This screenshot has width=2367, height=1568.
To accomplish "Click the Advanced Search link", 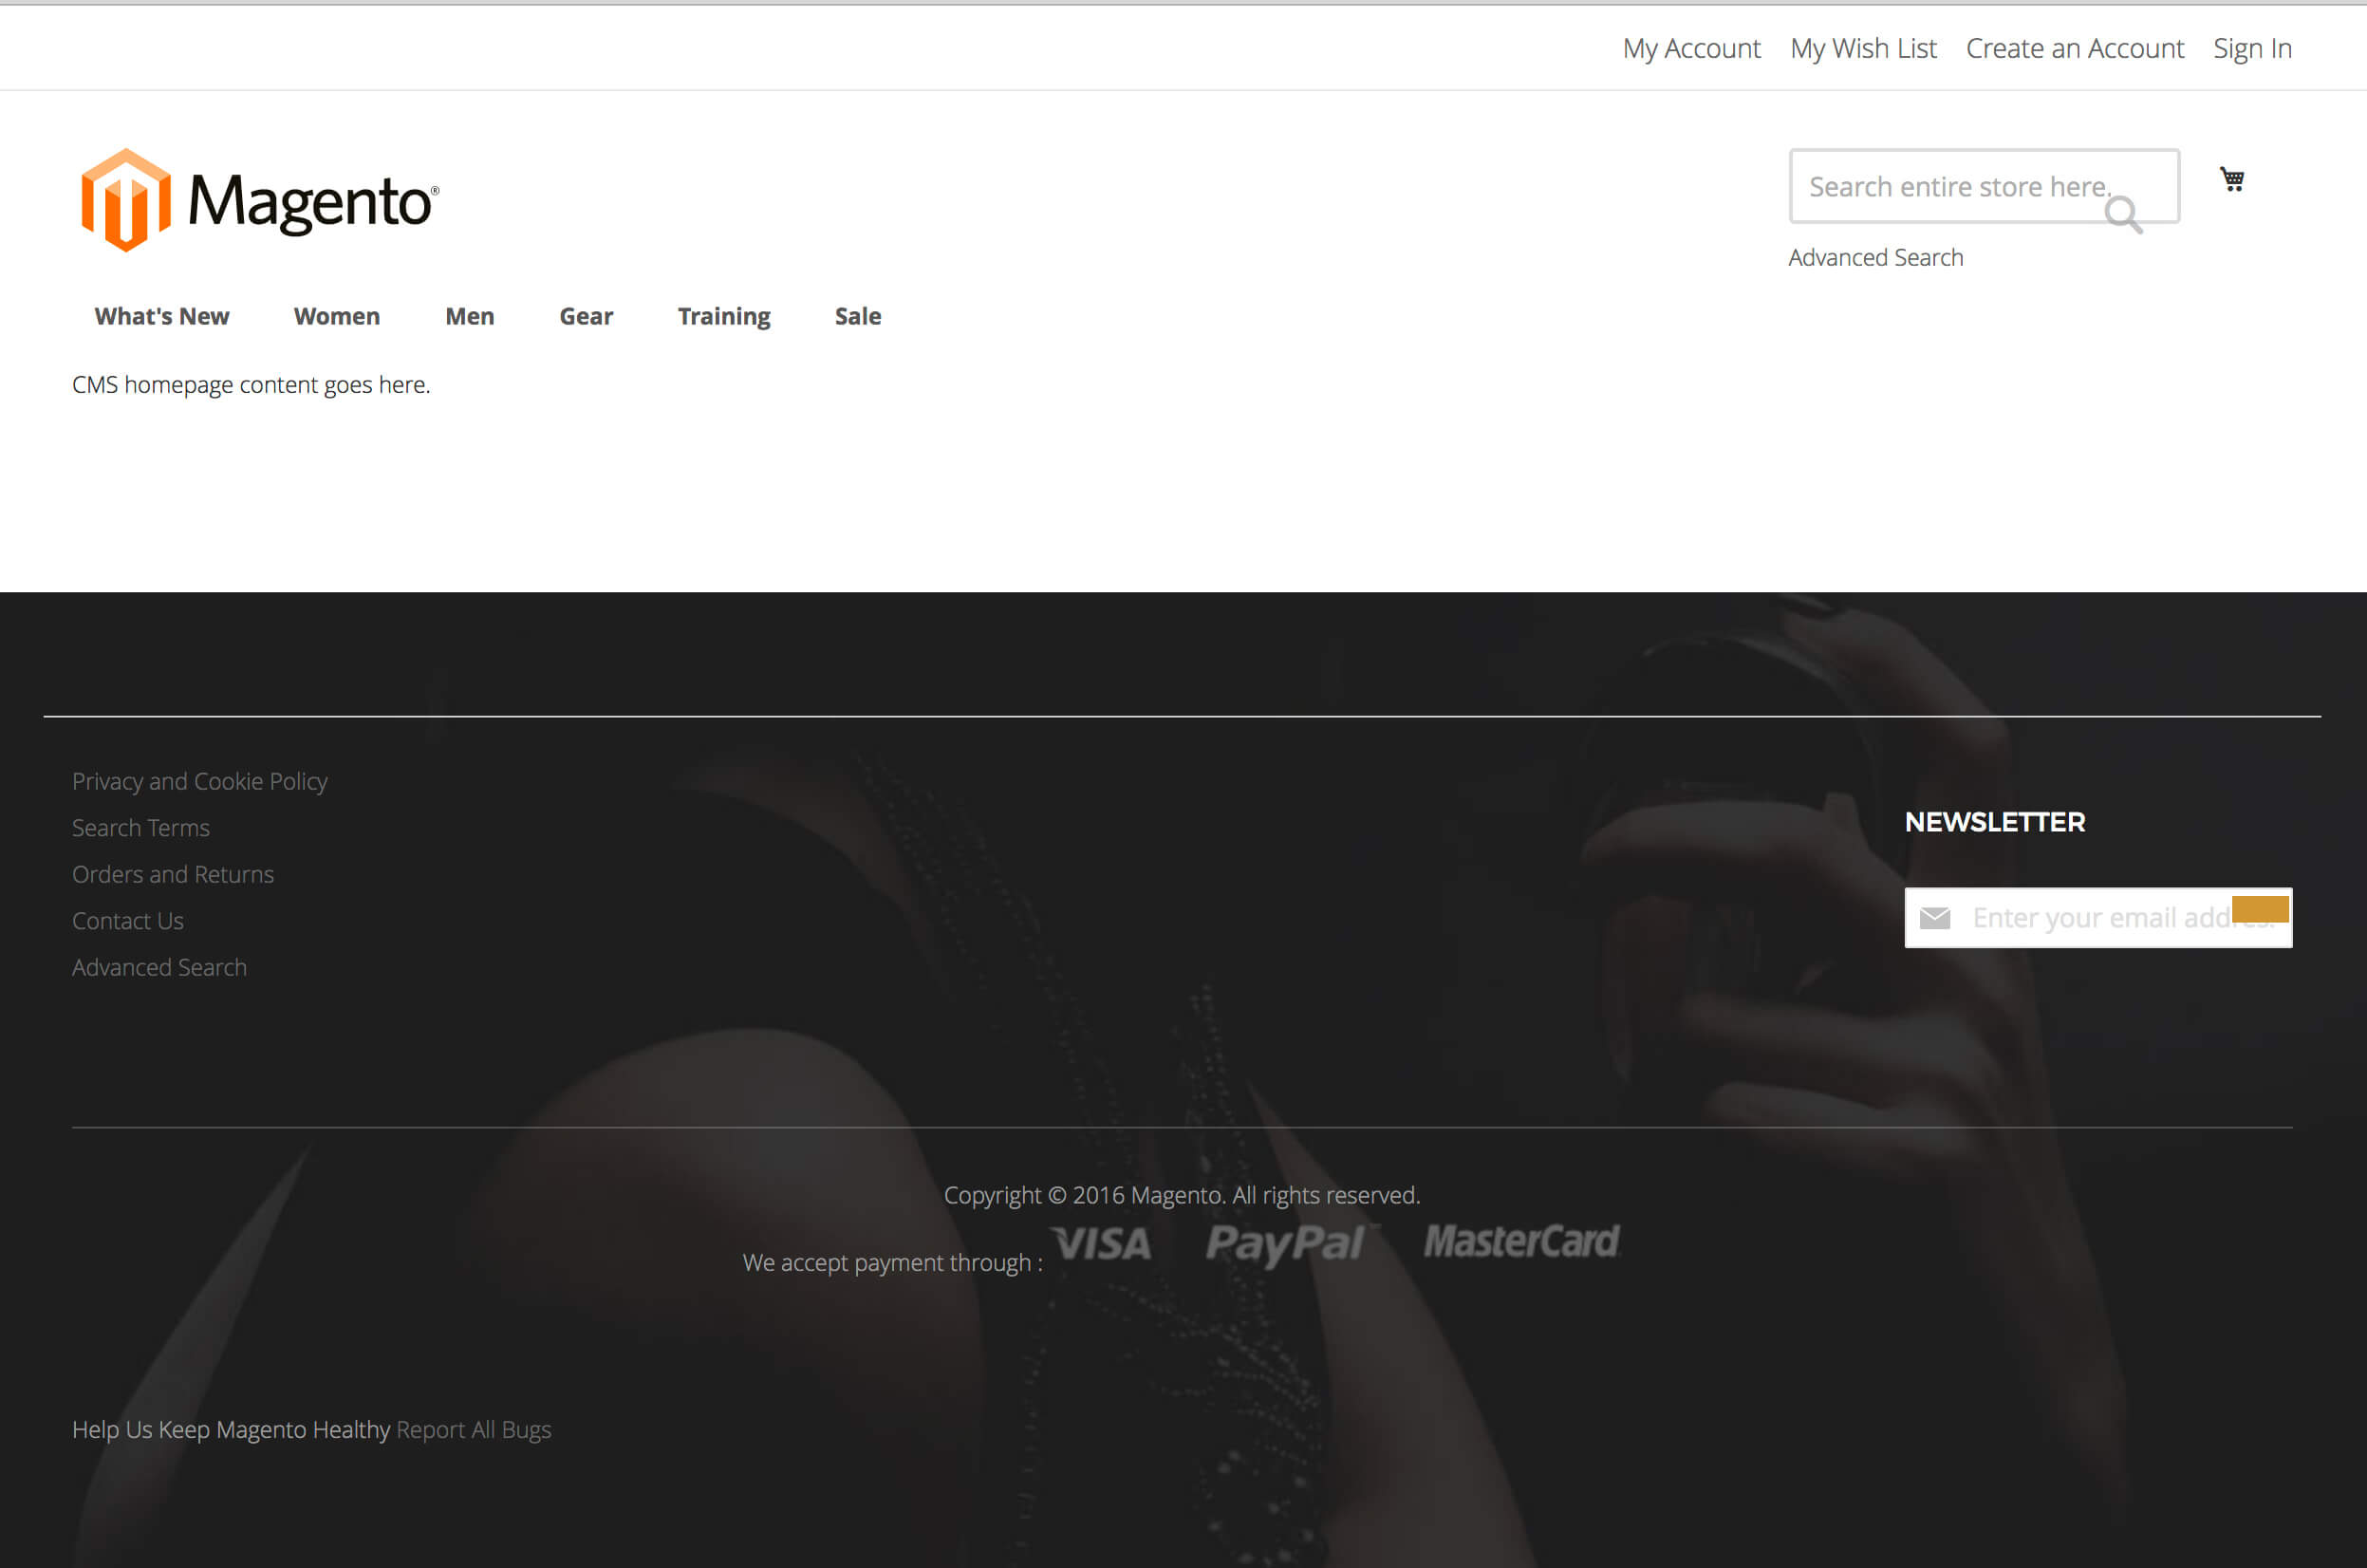I will coord(1875,257).
